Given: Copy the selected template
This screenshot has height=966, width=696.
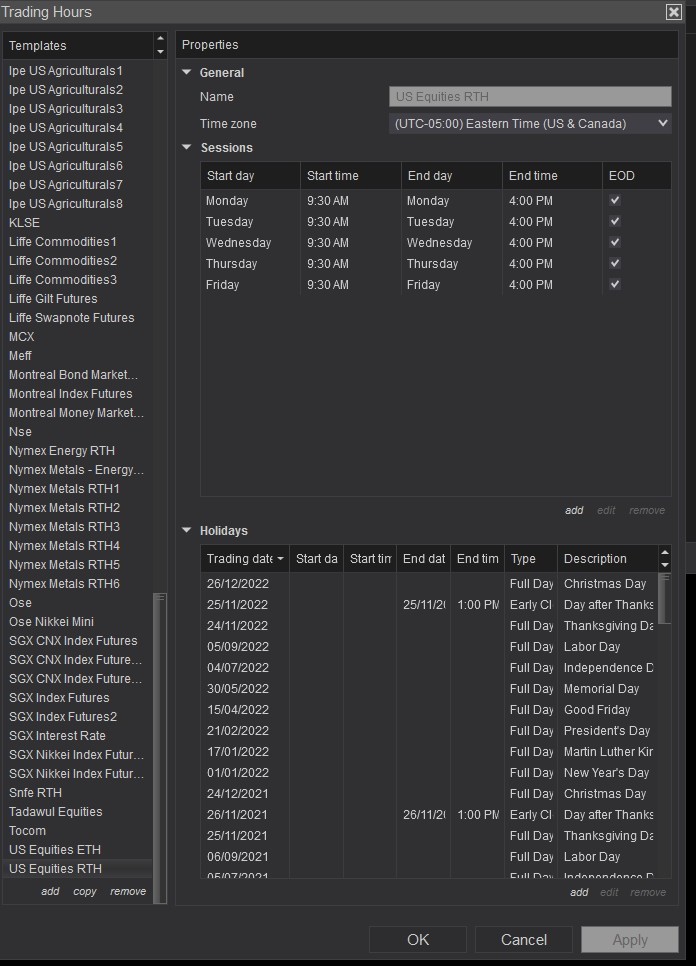Looking at the screenshot, I should [x=85, y=891].
